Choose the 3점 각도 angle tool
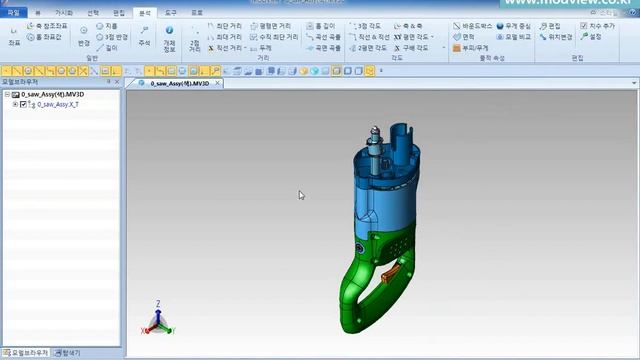The width and height of the screenshot is (640, 360). (365, 26)
